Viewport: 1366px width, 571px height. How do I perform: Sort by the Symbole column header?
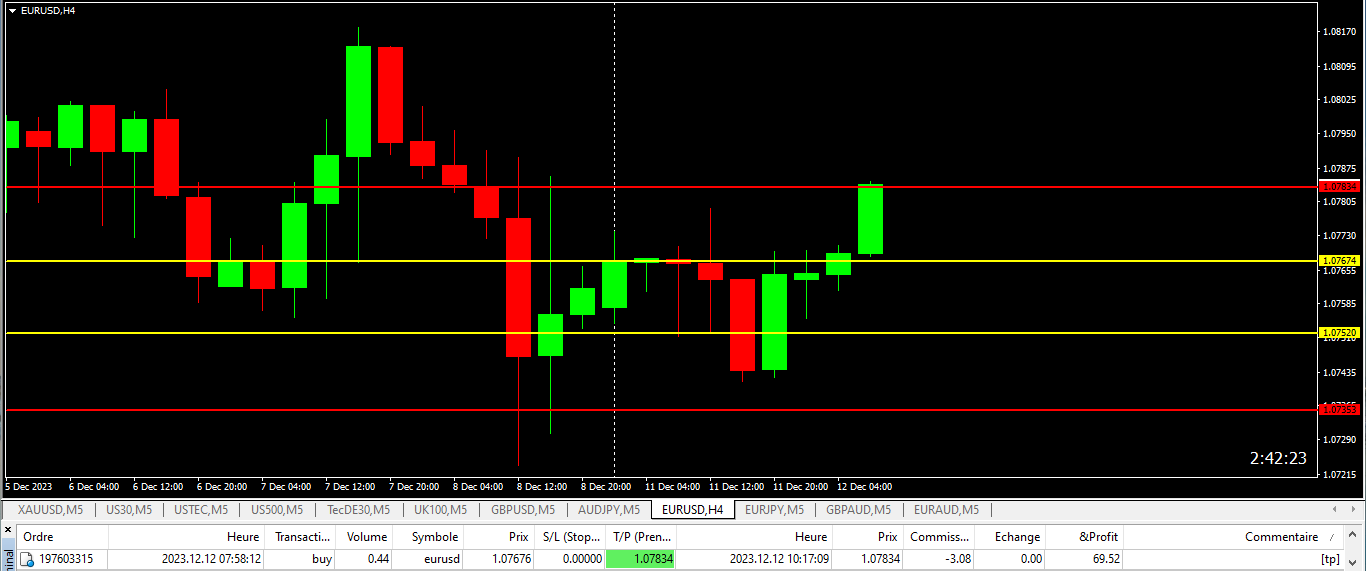pyautogui.click(x=429, y=537)
